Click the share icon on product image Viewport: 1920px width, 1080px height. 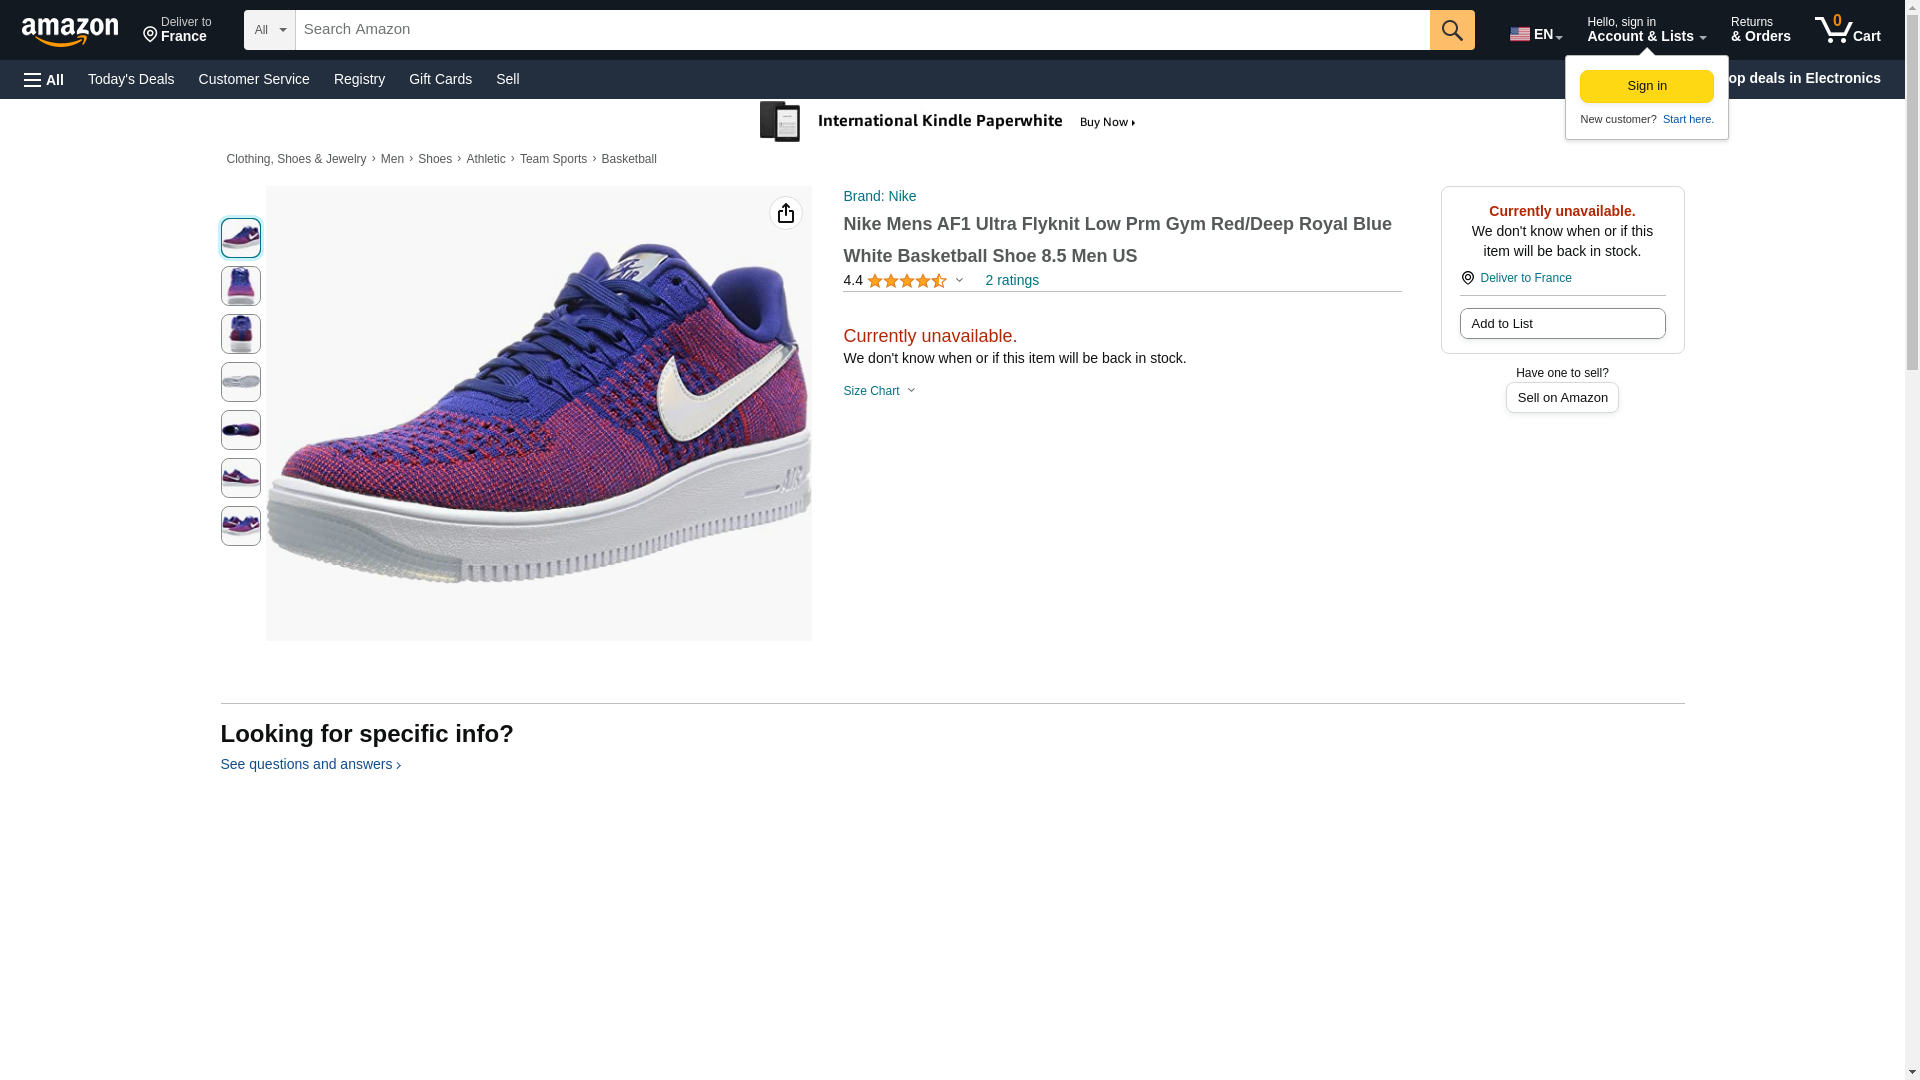point(786,213)
